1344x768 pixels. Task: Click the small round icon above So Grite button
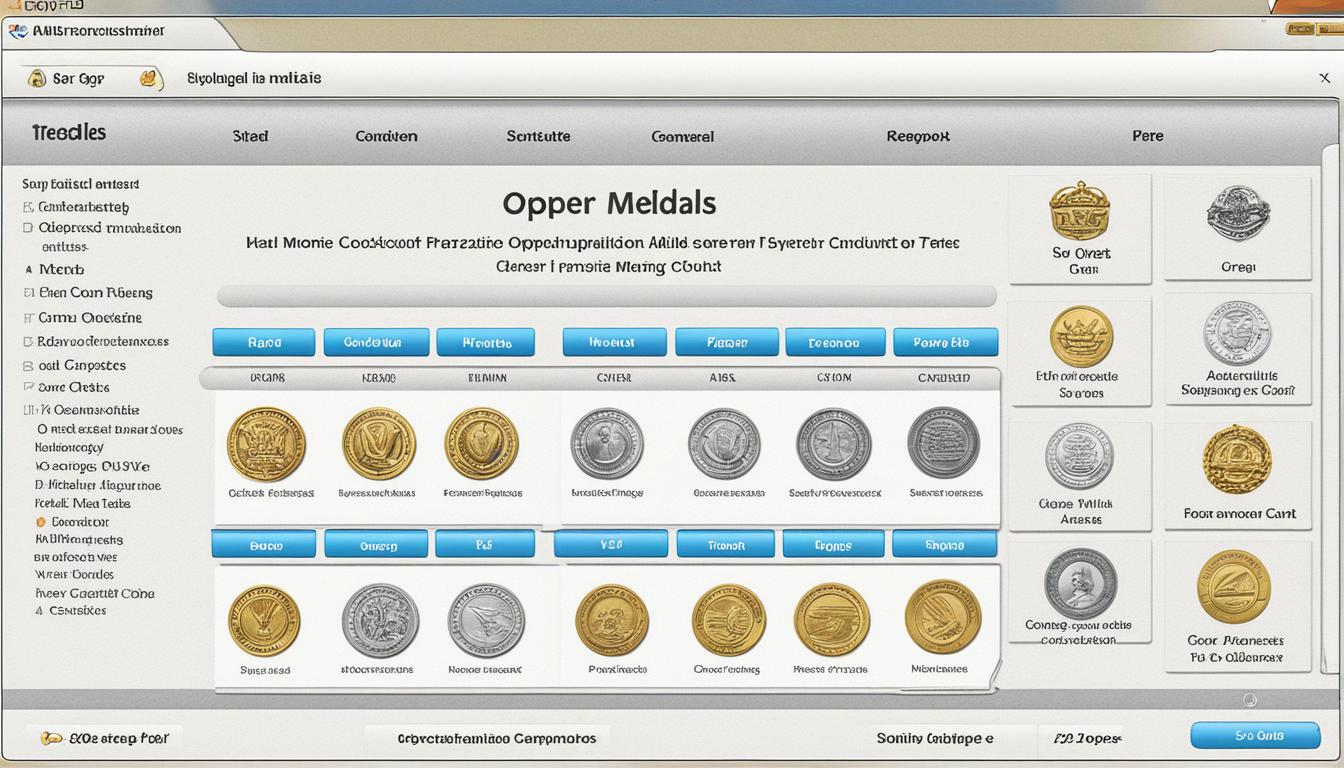[1249, 700]
